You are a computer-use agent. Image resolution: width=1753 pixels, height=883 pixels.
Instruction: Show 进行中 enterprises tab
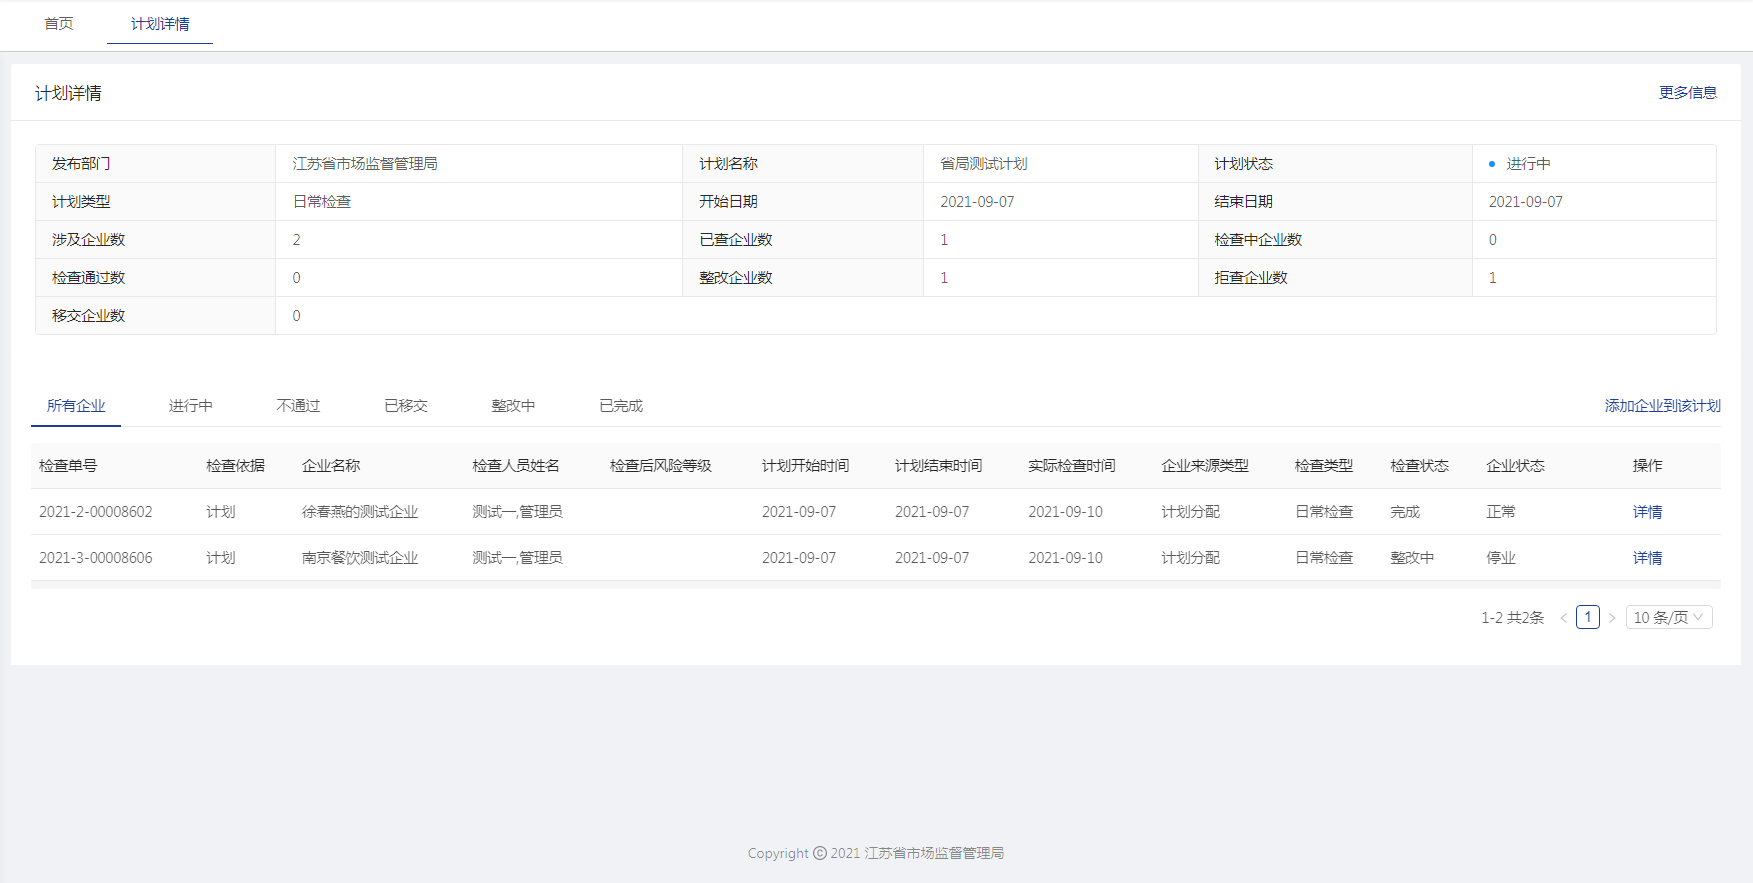[x=190, y=406]
